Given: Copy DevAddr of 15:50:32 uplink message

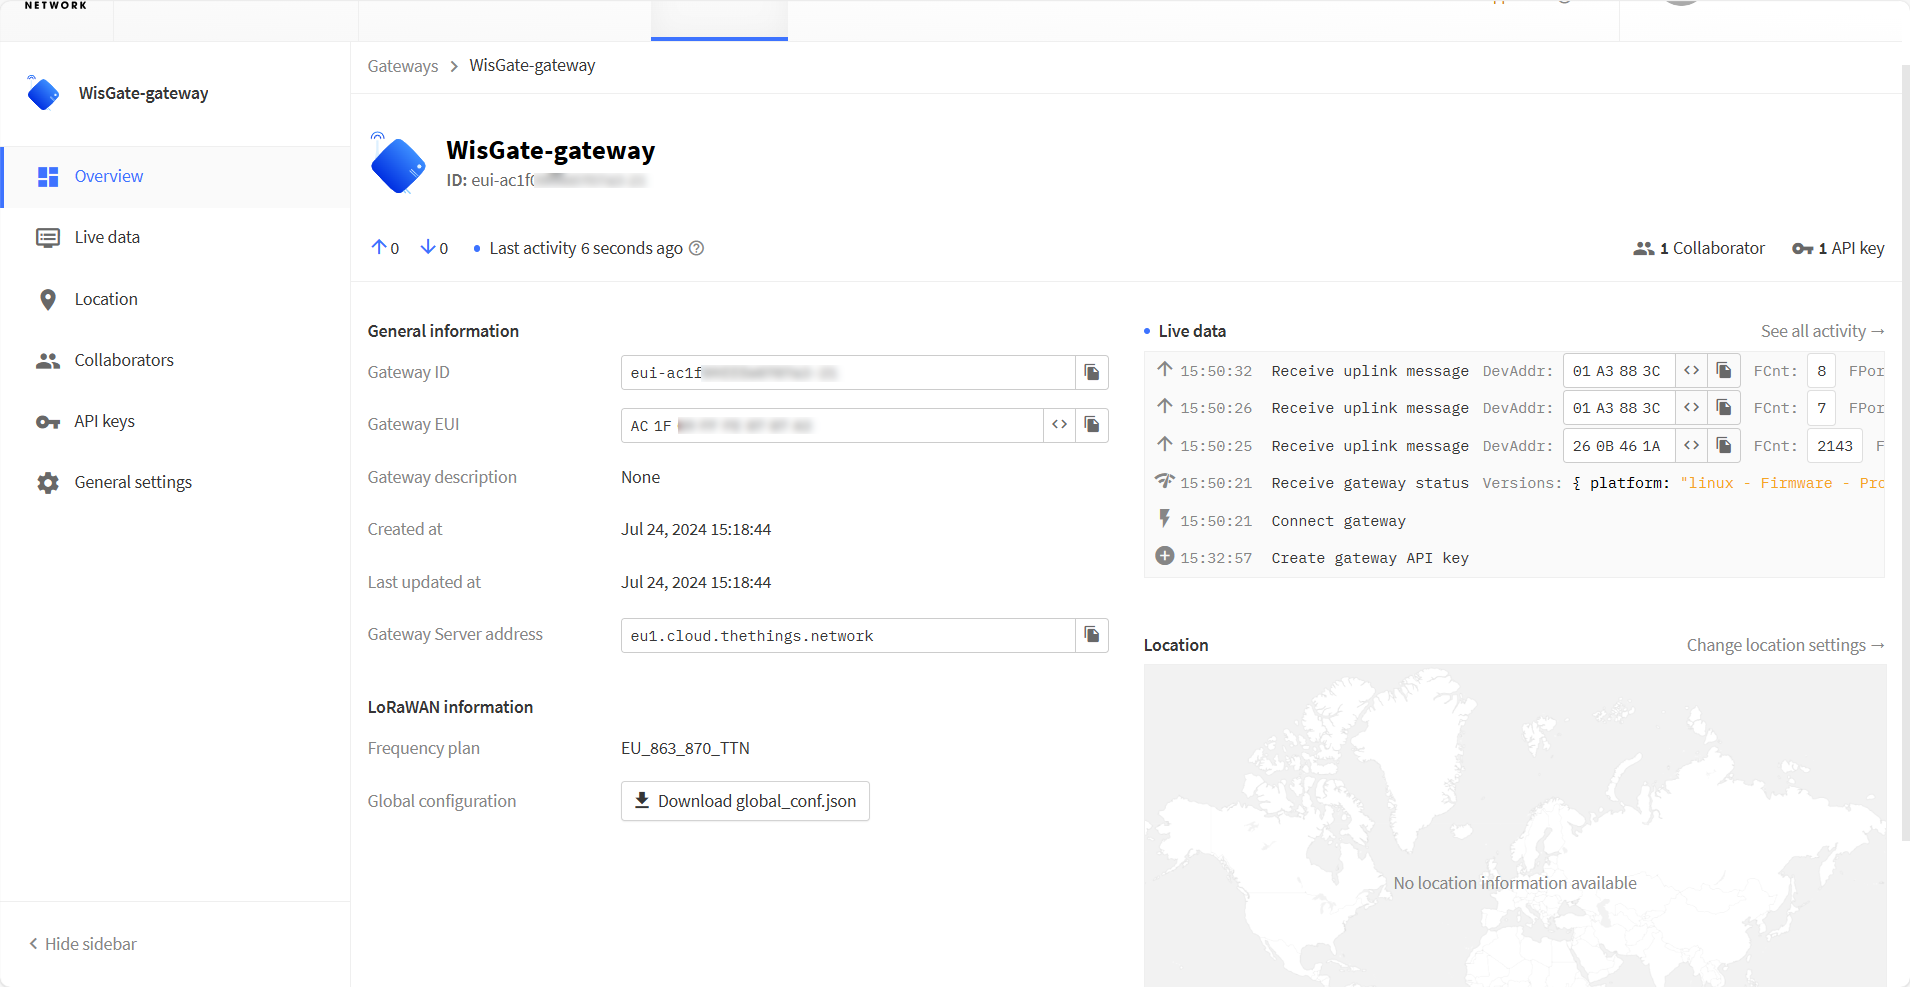Looking at the screenshot, I should click(1724, 371).
